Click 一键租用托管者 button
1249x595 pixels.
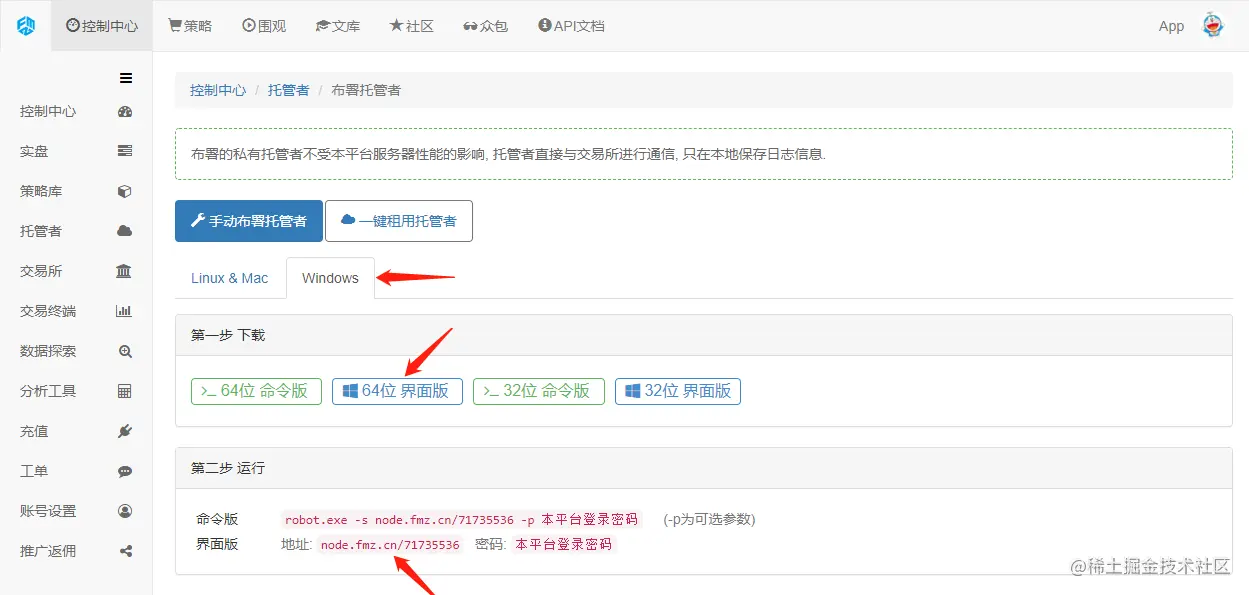click(399, 221)
